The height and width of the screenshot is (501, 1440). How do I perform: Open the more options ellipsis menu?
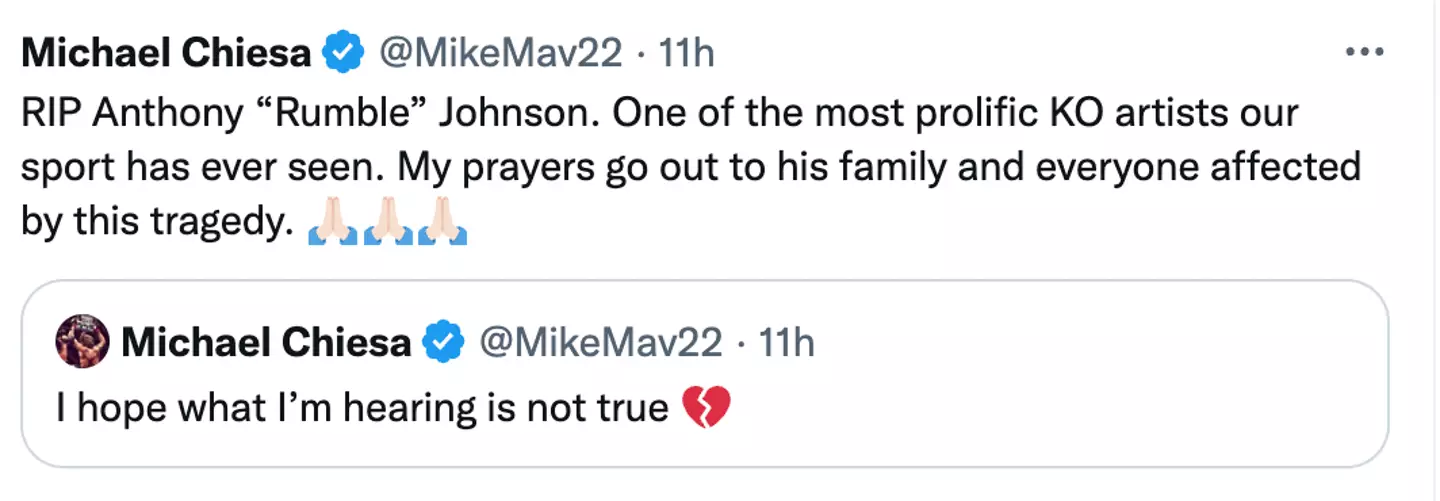[1364, 52]
